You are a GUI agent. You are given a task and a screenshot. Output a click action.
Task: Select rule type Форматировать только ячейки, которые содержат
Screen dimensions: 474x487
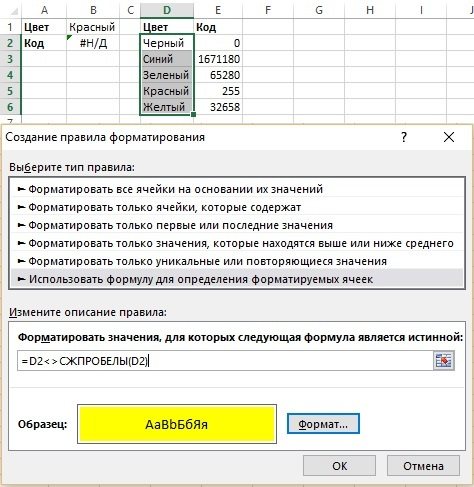(237, 207)
